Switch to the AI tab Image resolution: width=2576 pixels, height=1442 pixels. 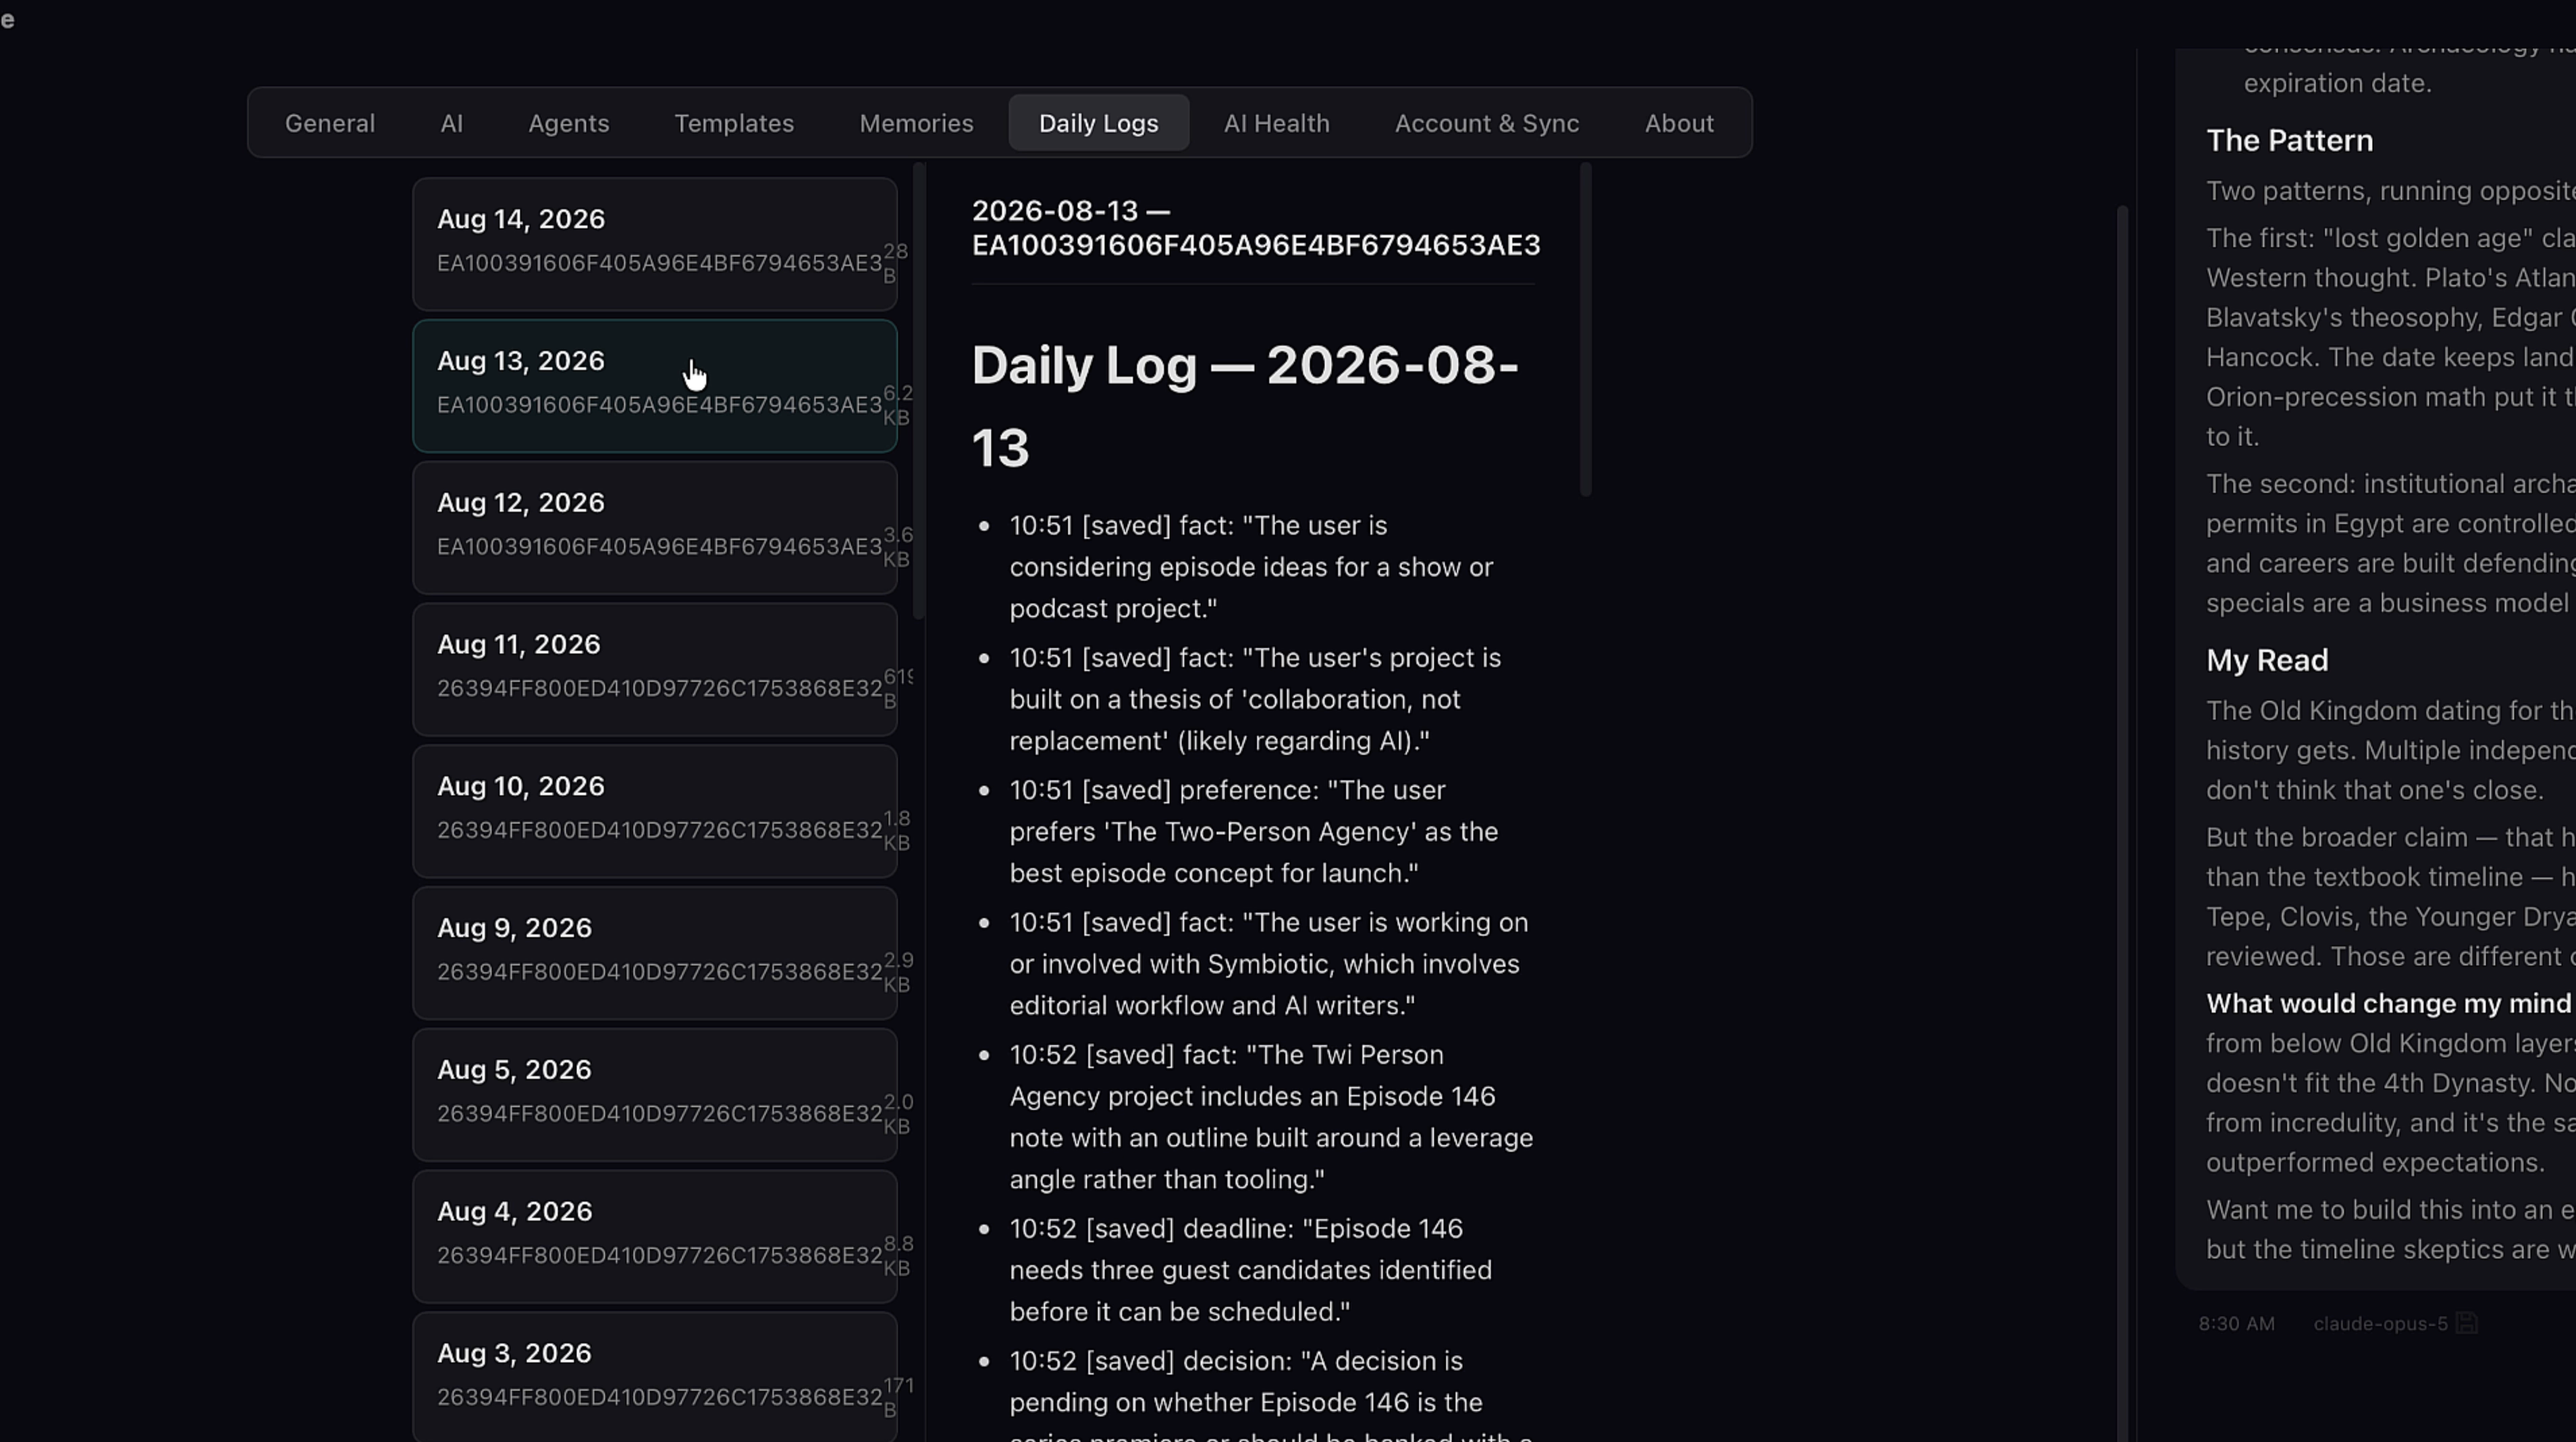[x=451, y=123]
